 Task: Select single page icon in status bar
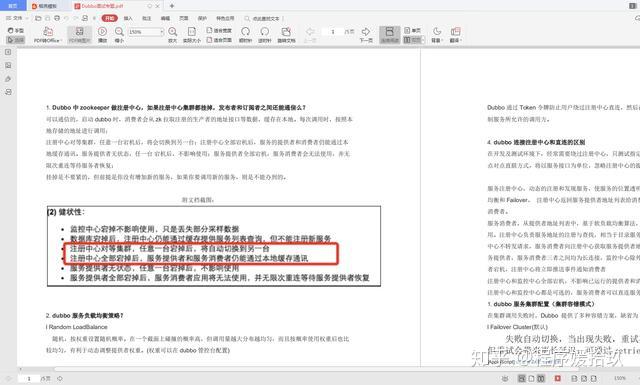[531, 379]
